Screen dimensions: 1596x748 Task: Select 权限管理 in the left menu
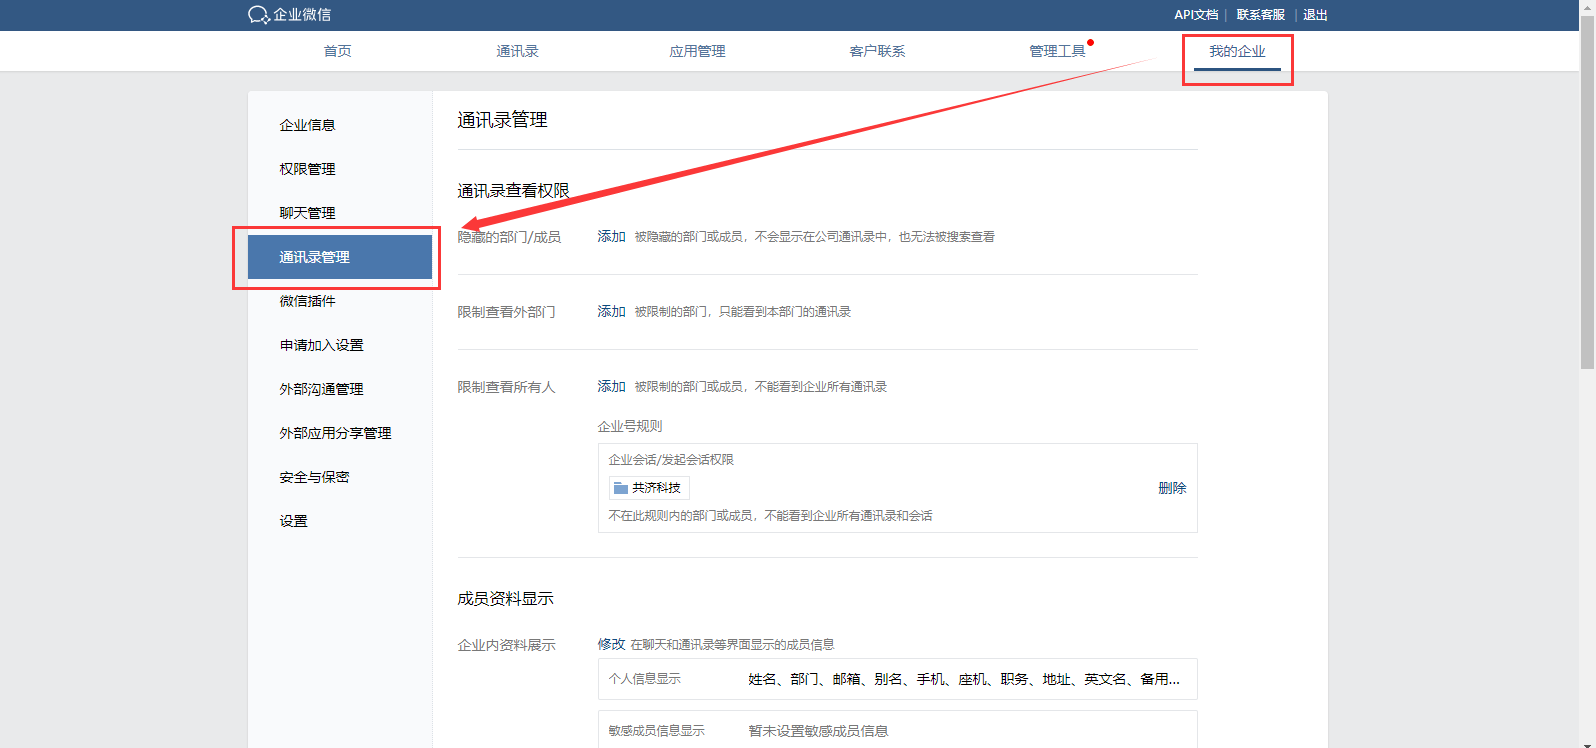307,169
